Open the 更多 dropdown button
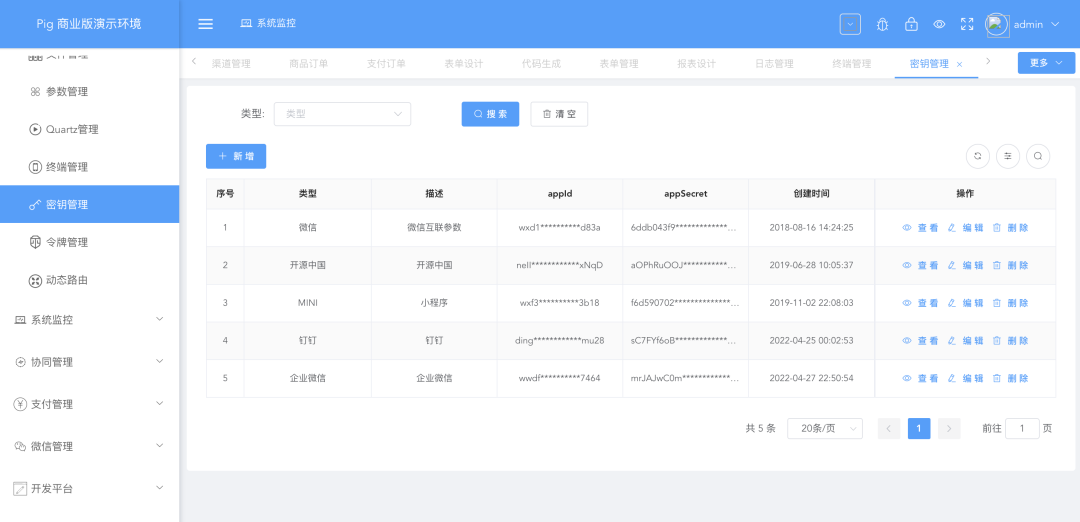Screen dimensions: 1080x522 click(x=1046, y=63)
